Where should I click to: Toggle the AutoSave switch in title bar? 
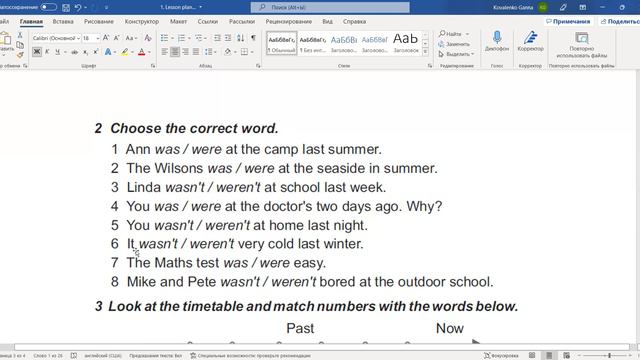point(49,7)
